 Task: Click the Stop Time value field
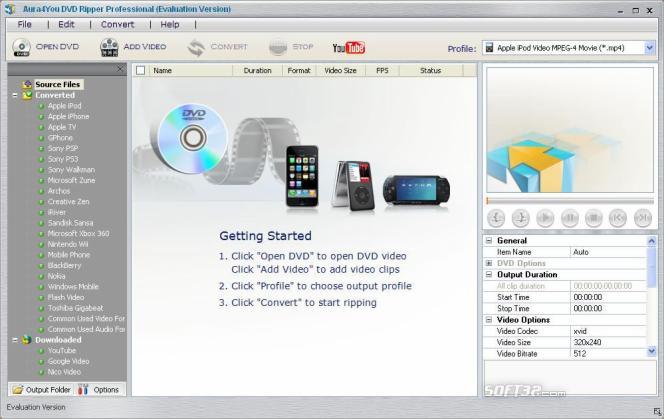click(x=608, y=308)
